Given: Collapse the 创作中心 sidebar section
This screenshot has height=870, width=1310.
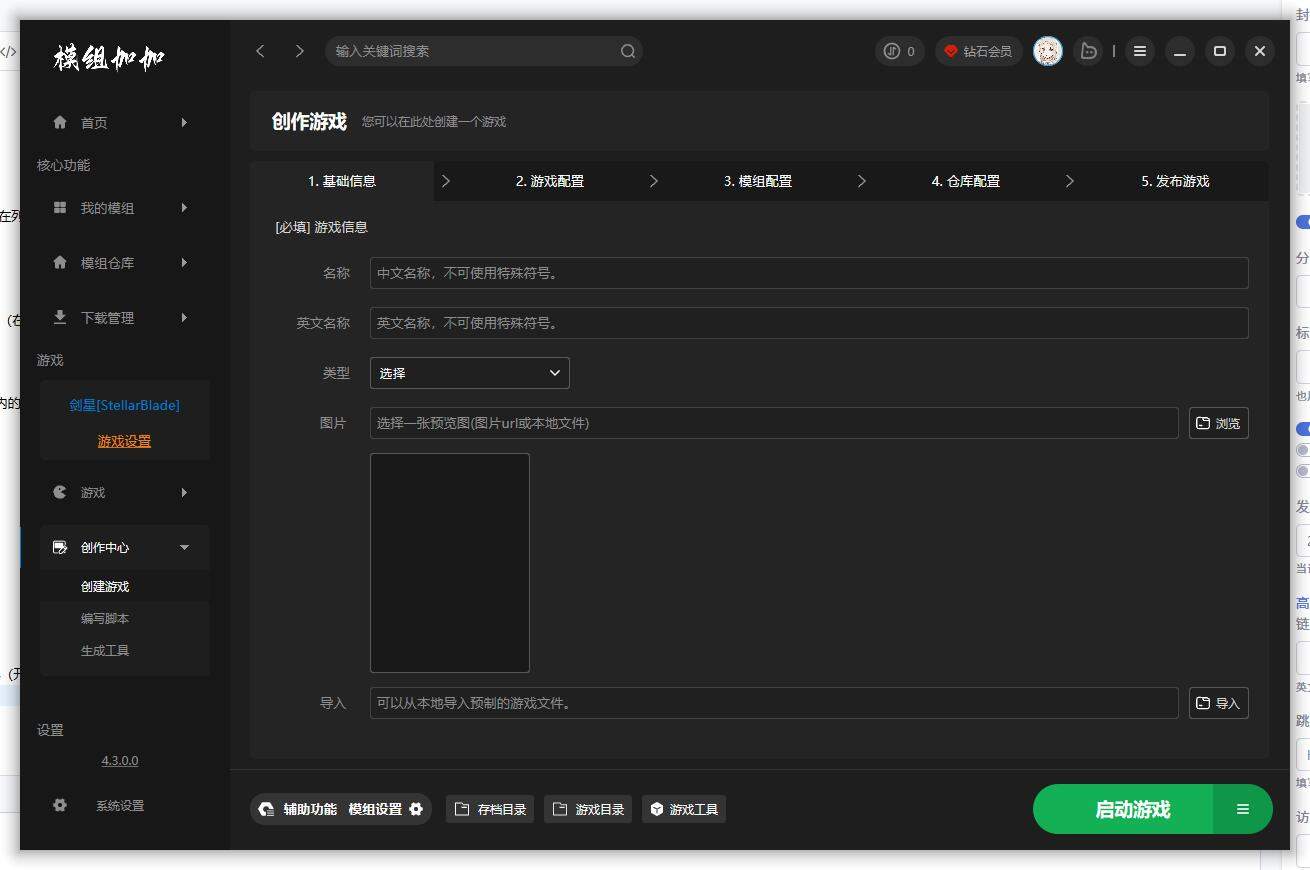Looking at the screenshot, I should click(x=183, y=547).
